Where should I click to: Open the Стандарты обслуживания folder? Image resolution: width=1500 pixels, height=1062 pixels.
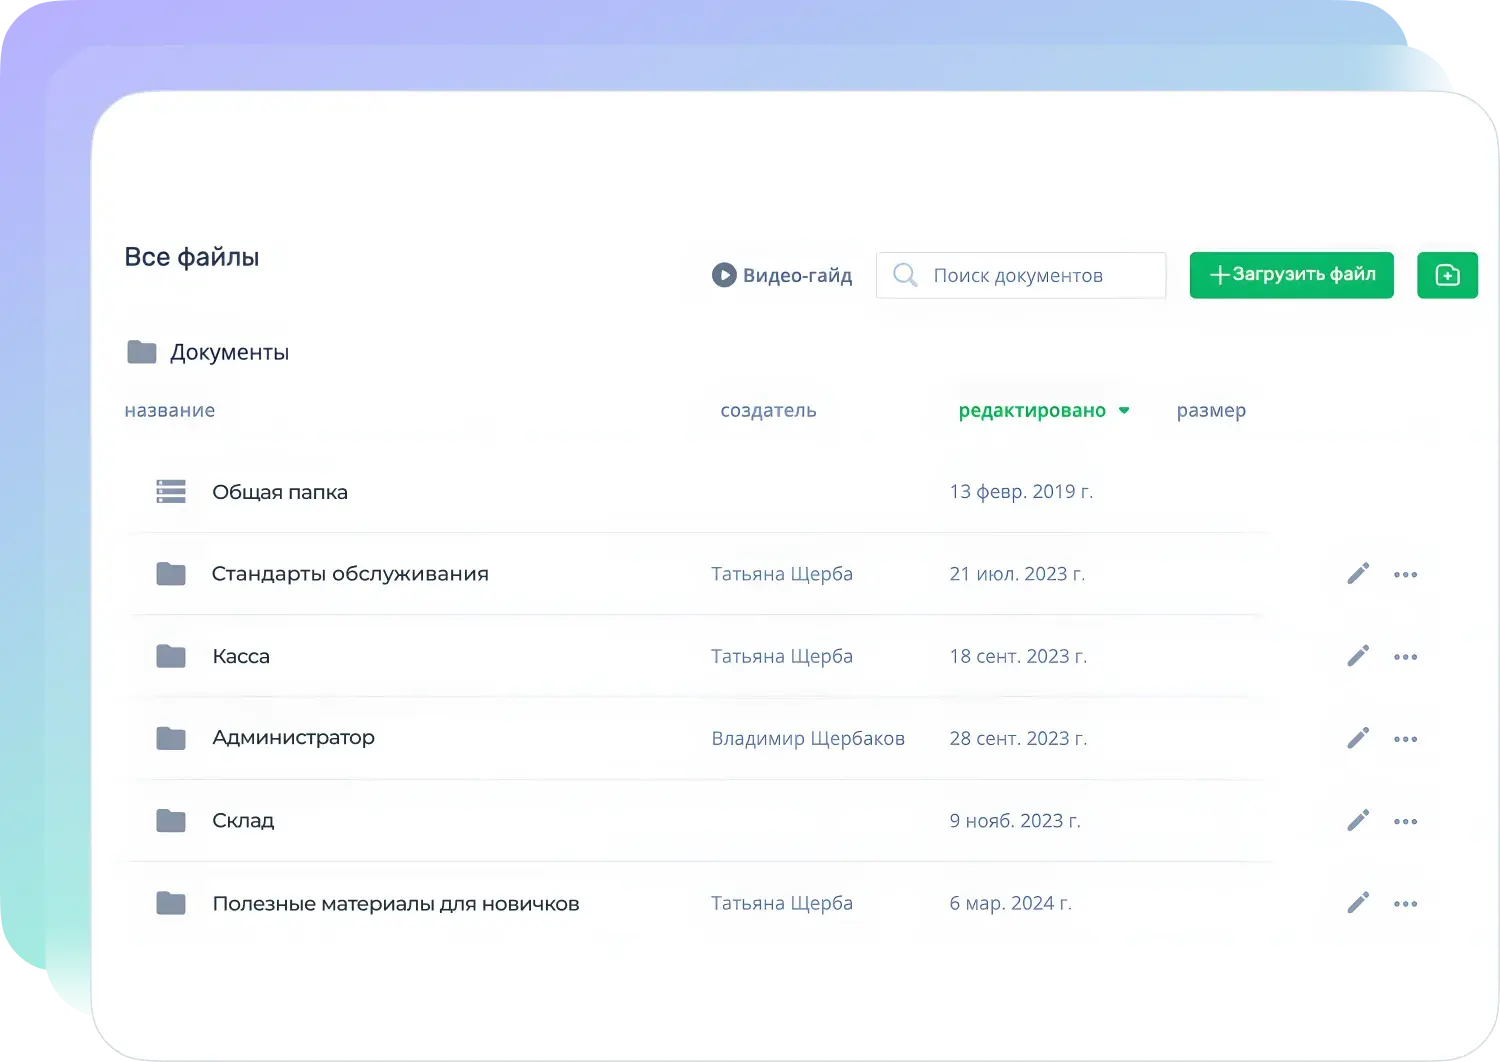click(350, 574)
